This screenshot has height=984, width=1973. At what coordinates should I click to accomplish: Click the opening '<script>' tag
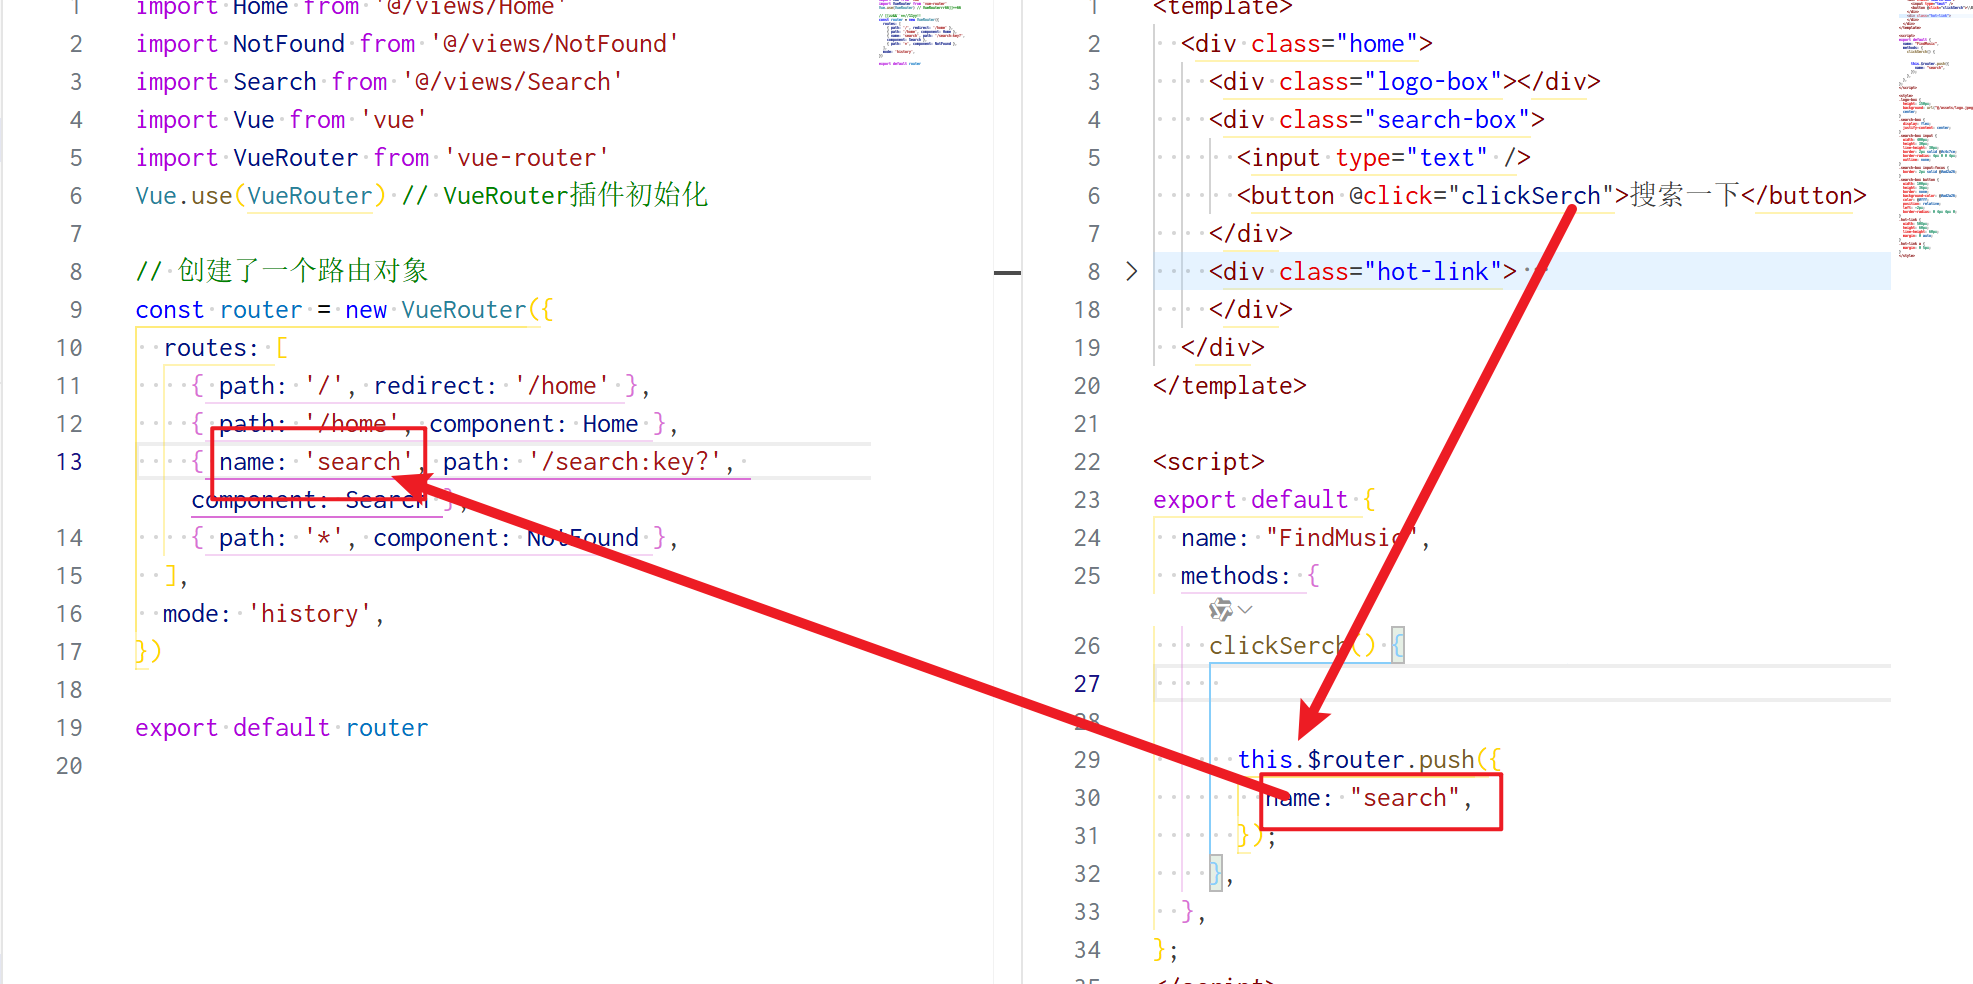1209,462
